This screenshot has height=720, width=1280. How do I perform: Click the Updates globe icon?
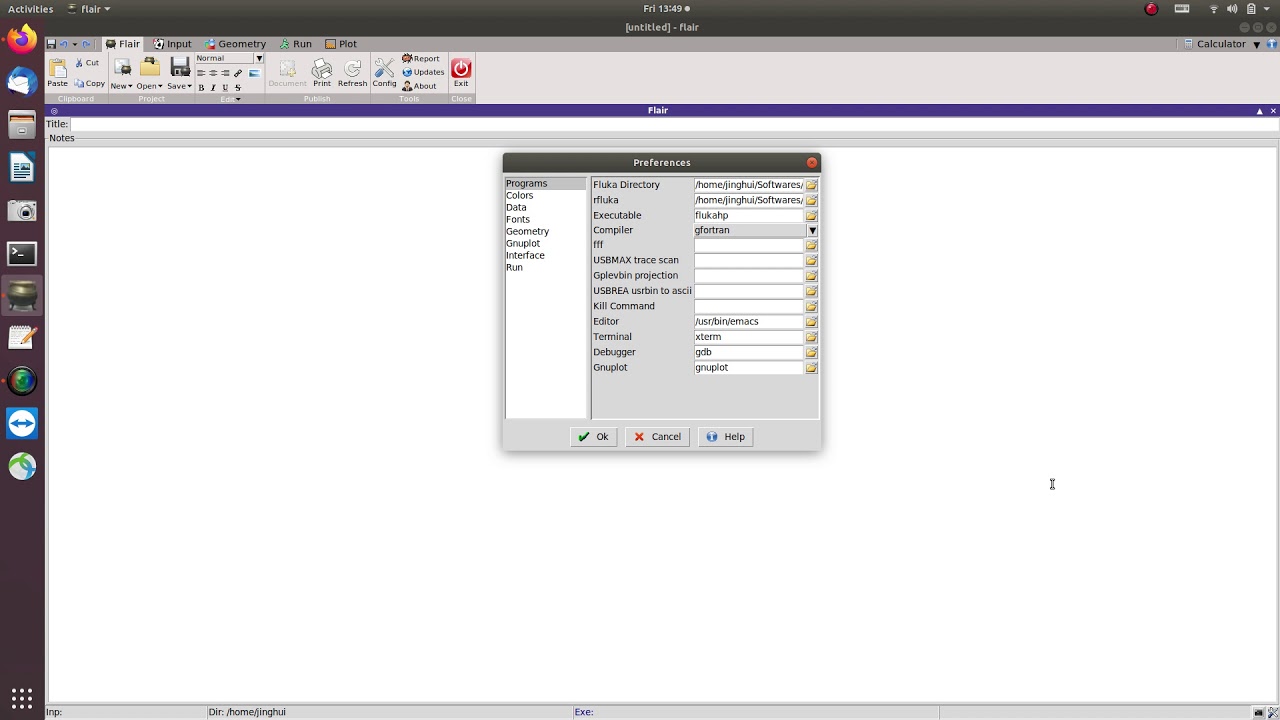(407, 72)
